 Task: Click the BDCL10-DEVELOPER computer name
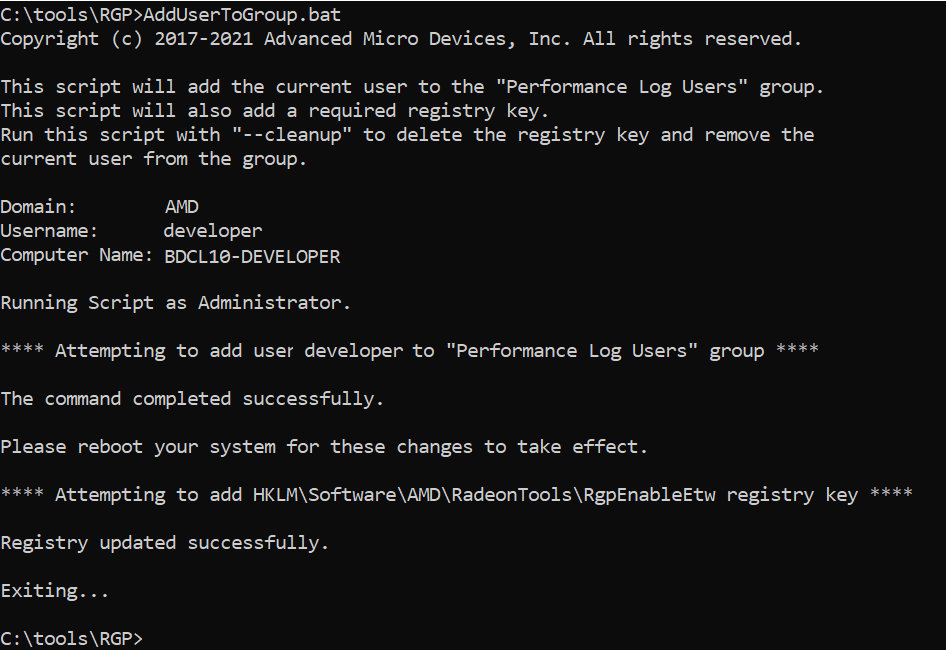[252, 256]
